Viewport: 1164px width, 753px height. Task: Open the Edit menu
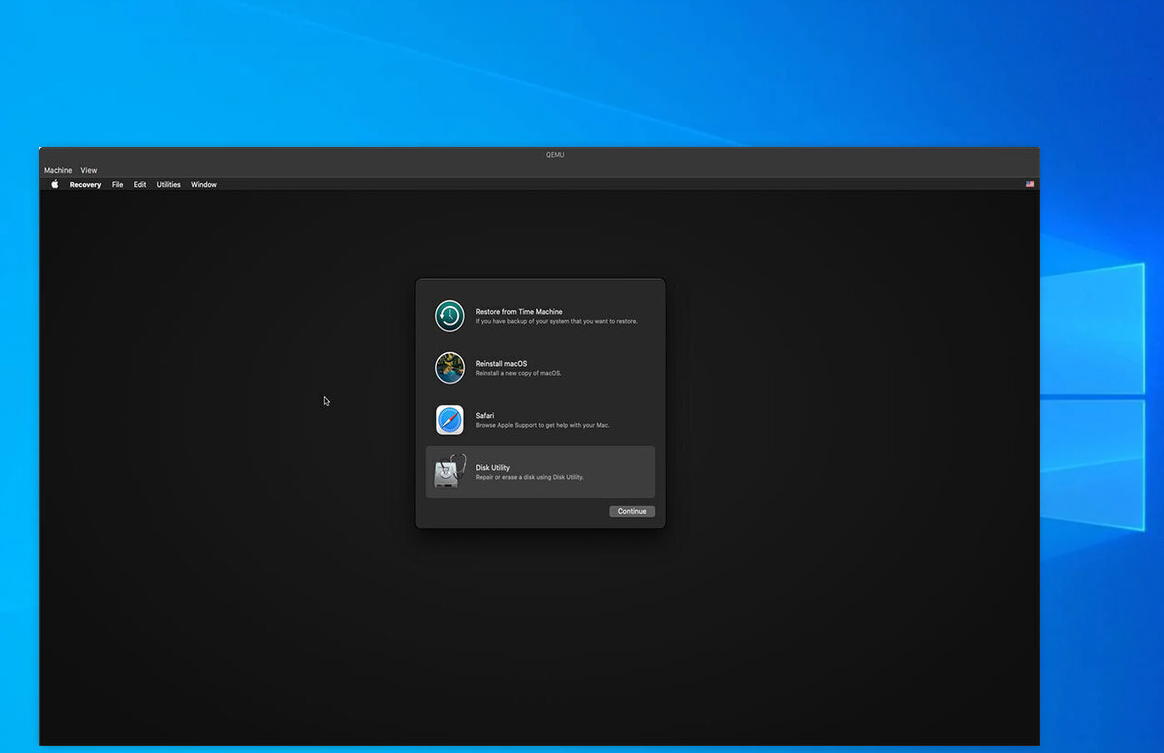click(140, 185)
